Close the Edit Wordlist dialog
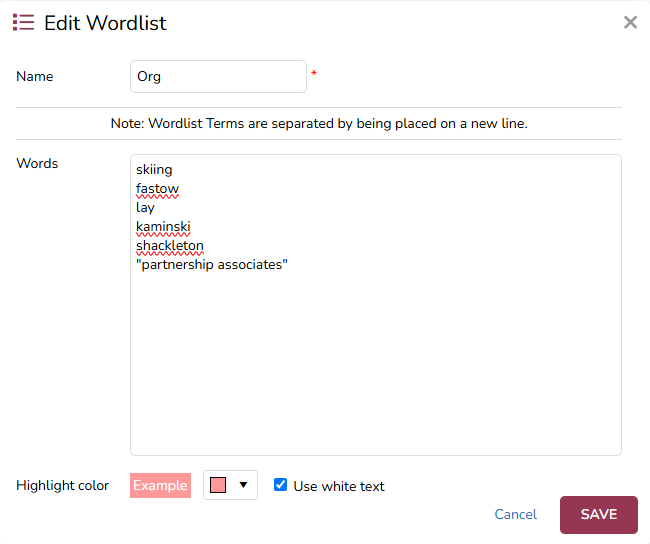Image resolution: width=650 pixels, height=544 pixels. click(630, 22)
